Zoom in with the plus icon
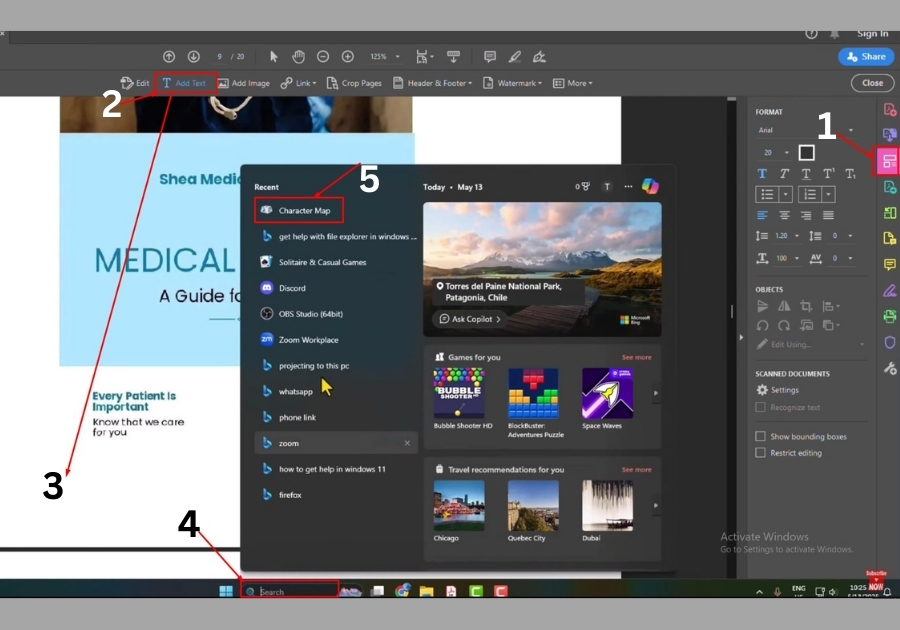 [347, 57]
